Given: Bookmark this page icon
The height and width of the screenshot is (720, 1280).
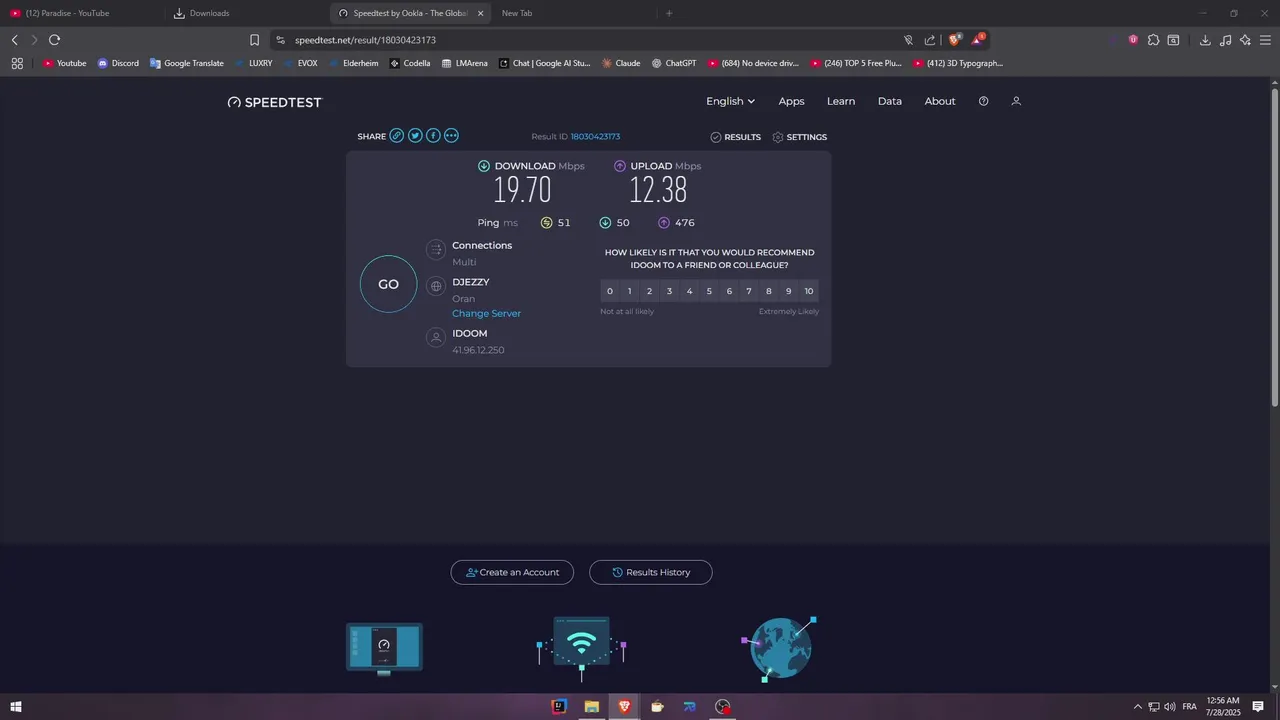Looking at the screenshot, I should [x=254, y=40].
